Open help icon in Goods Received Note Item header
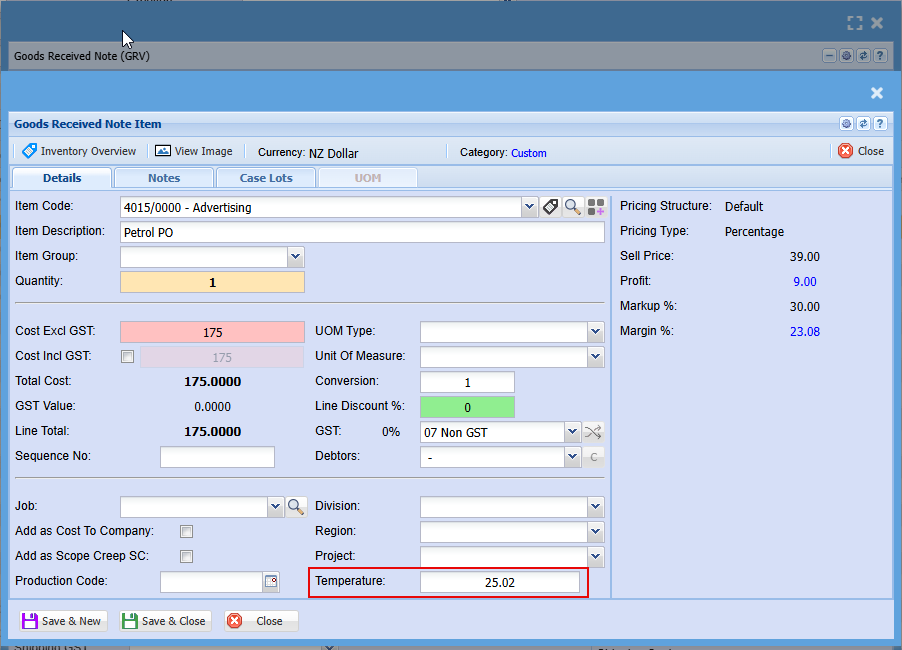Viewport: 902px width, 650px height. coord(880,124)
